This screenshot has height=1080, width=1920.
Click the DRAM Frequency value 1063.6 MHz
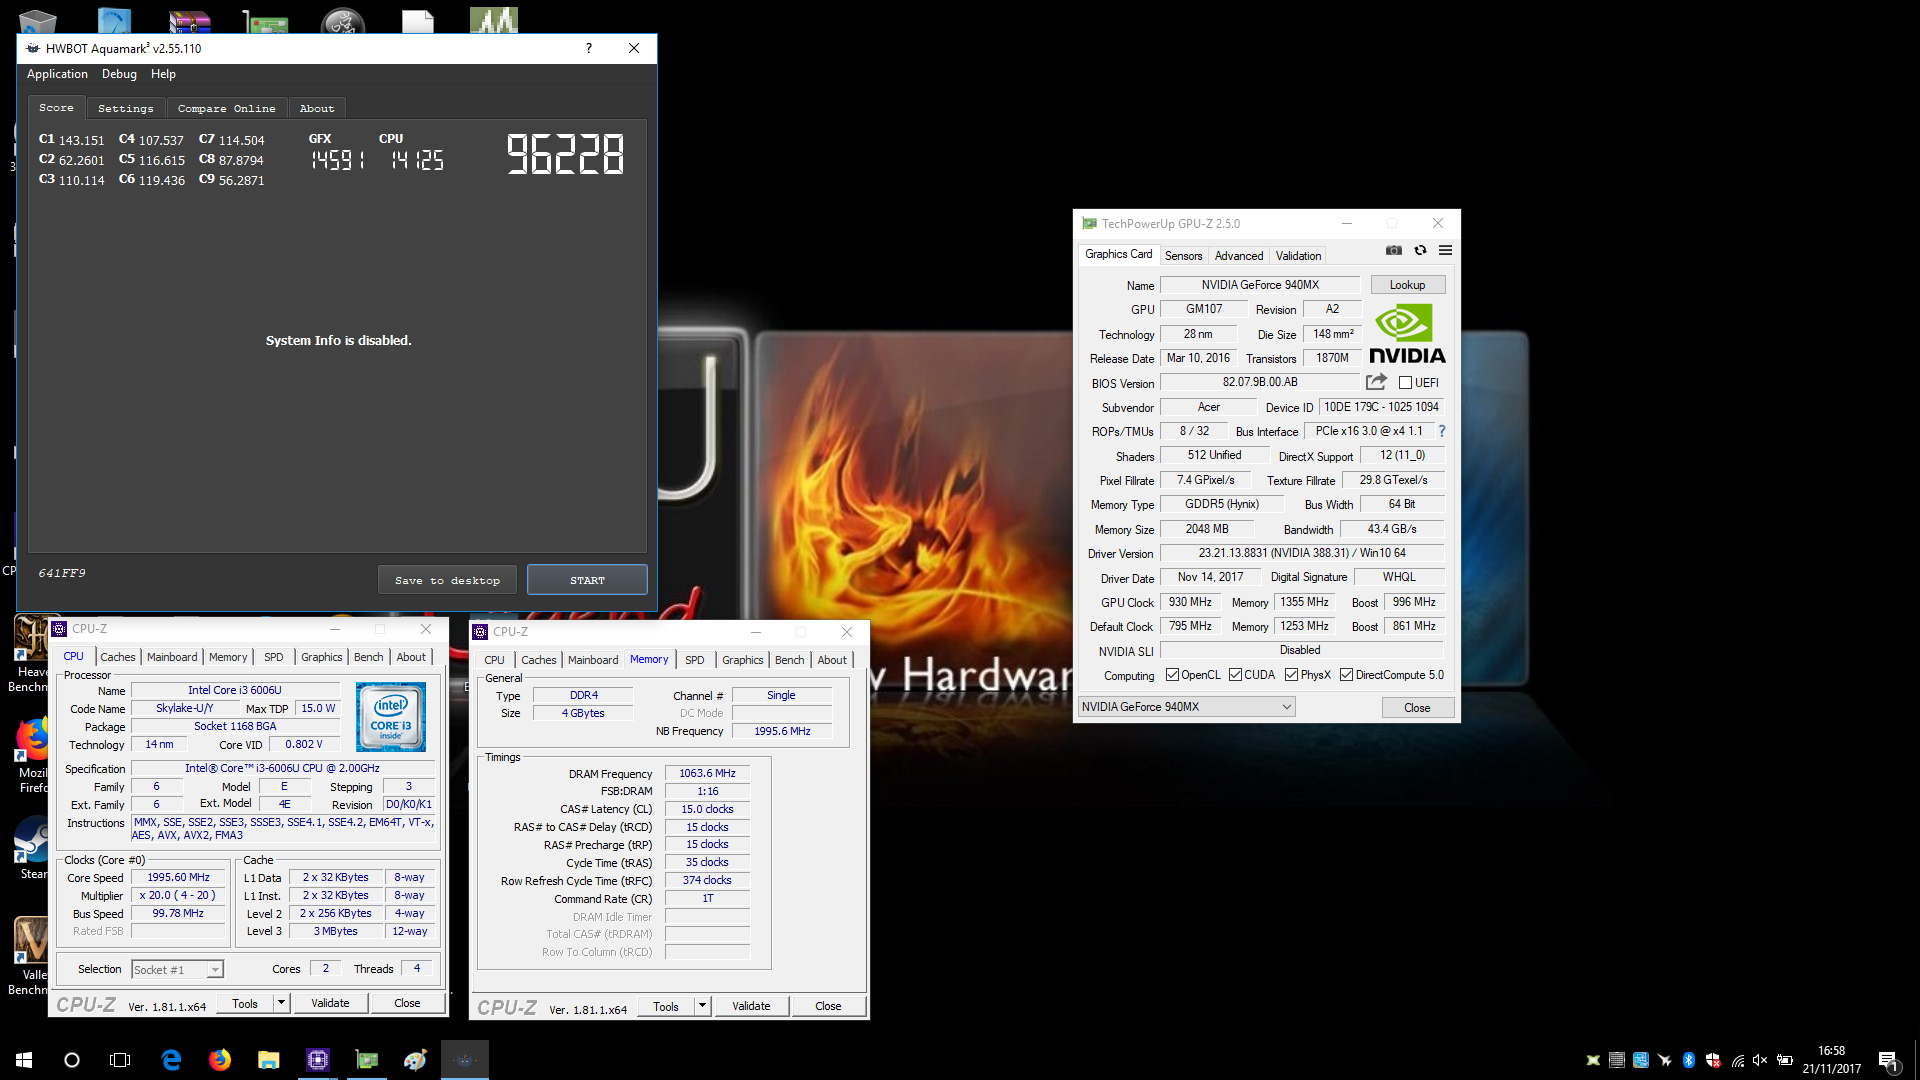point(707,773)
